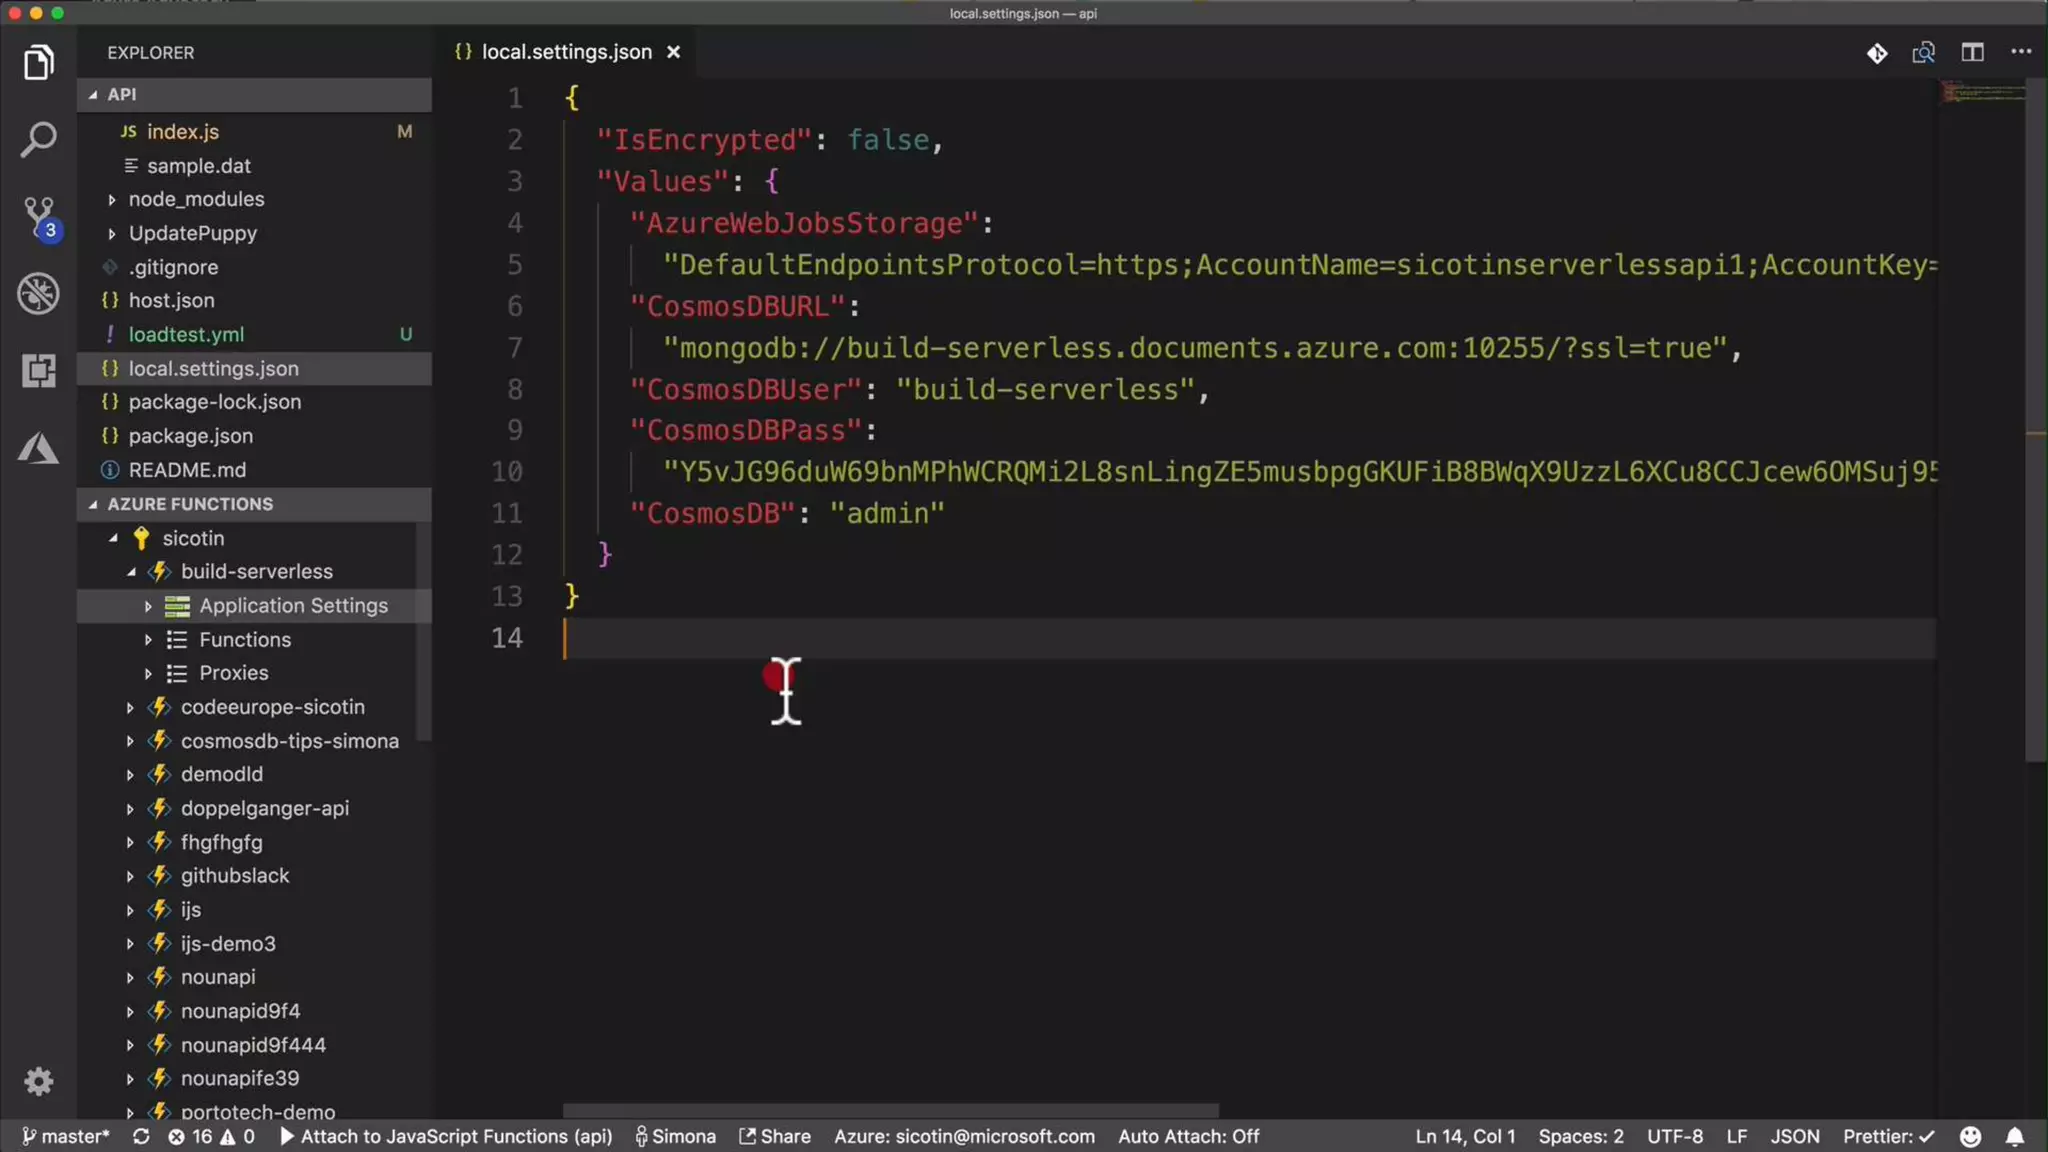Toggle Prettier status indicator
Viewport: 2048px width, 1152px height.
pyautogui.click(x=1888, y=1137)
